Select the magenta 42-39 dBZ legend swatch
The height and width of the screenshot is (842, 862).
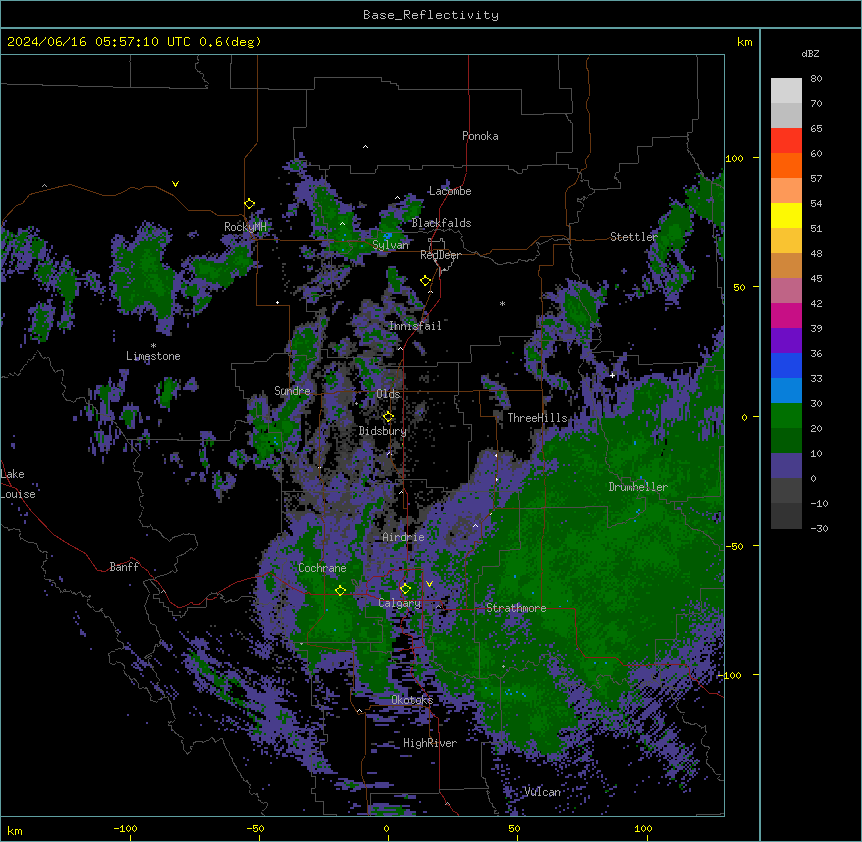(786, 315)
